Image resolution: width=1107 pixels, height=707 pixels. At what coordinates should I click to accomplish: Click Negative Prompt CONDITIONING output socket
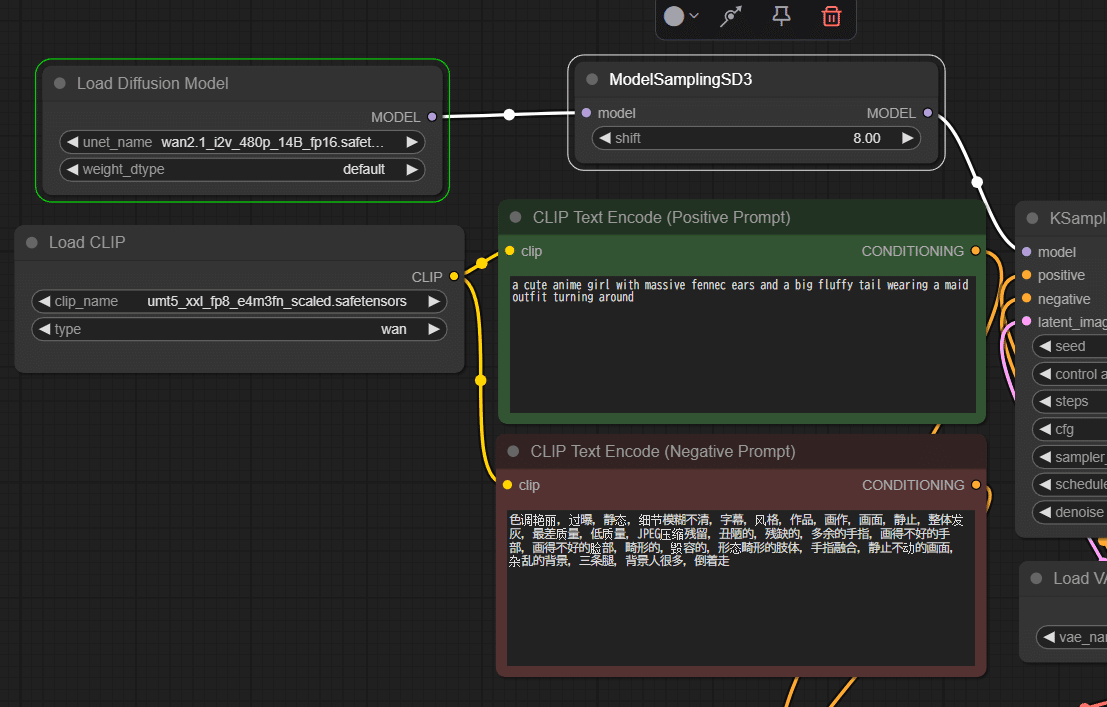[976, 485]
